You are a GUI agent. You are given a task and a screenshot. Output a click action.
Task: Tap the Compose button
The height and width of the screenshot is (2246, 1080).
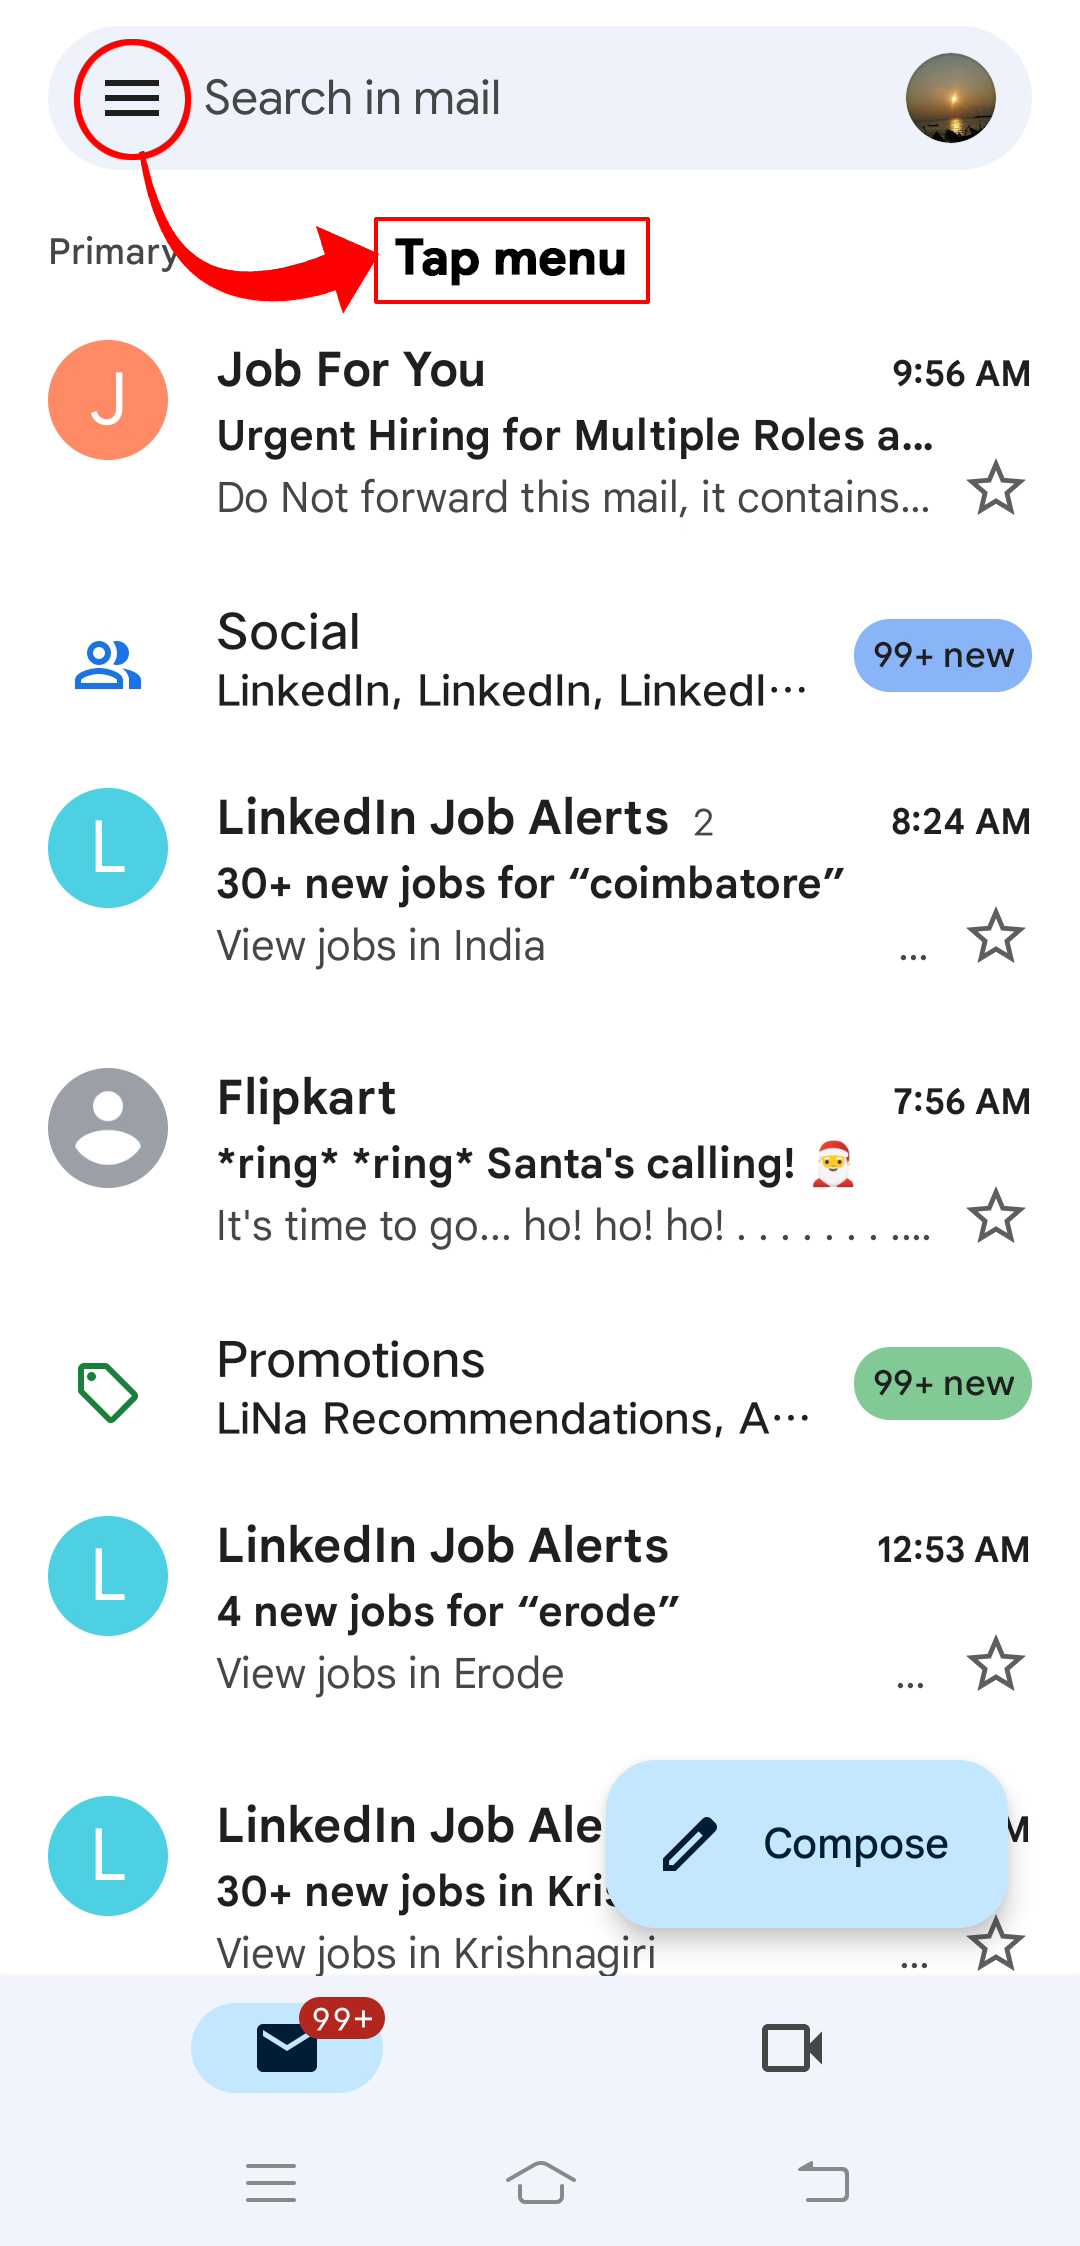806,1843
